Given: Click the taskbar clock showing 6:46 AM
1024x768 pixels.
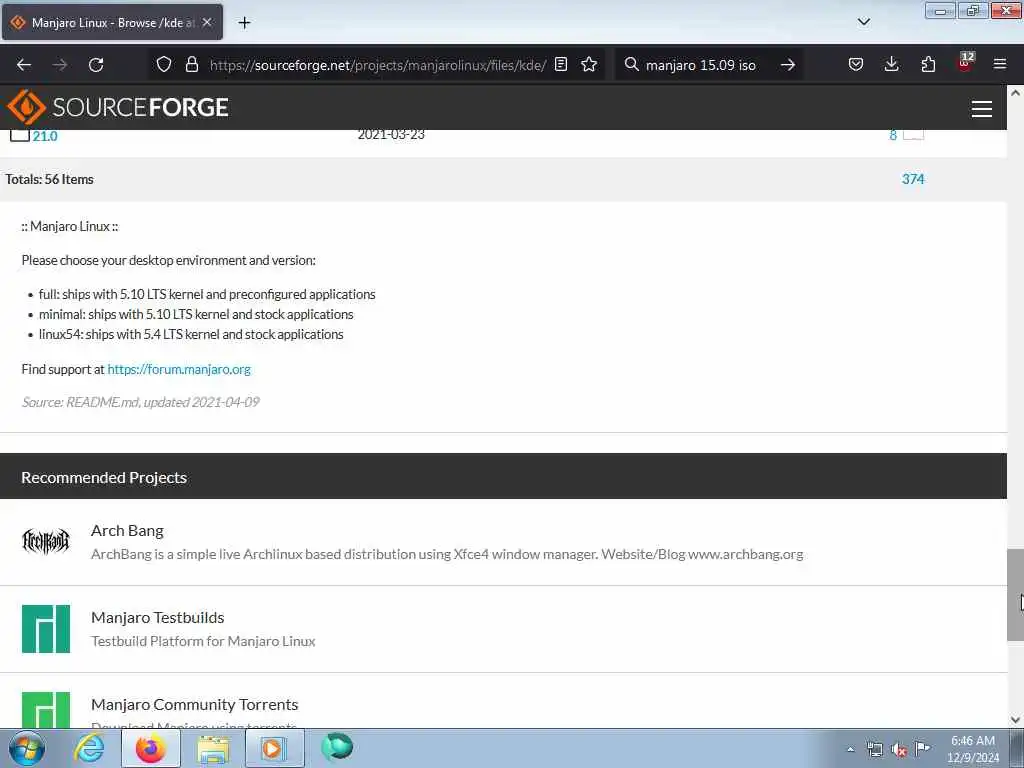Looking at the screenshot, I should [972, 749].
